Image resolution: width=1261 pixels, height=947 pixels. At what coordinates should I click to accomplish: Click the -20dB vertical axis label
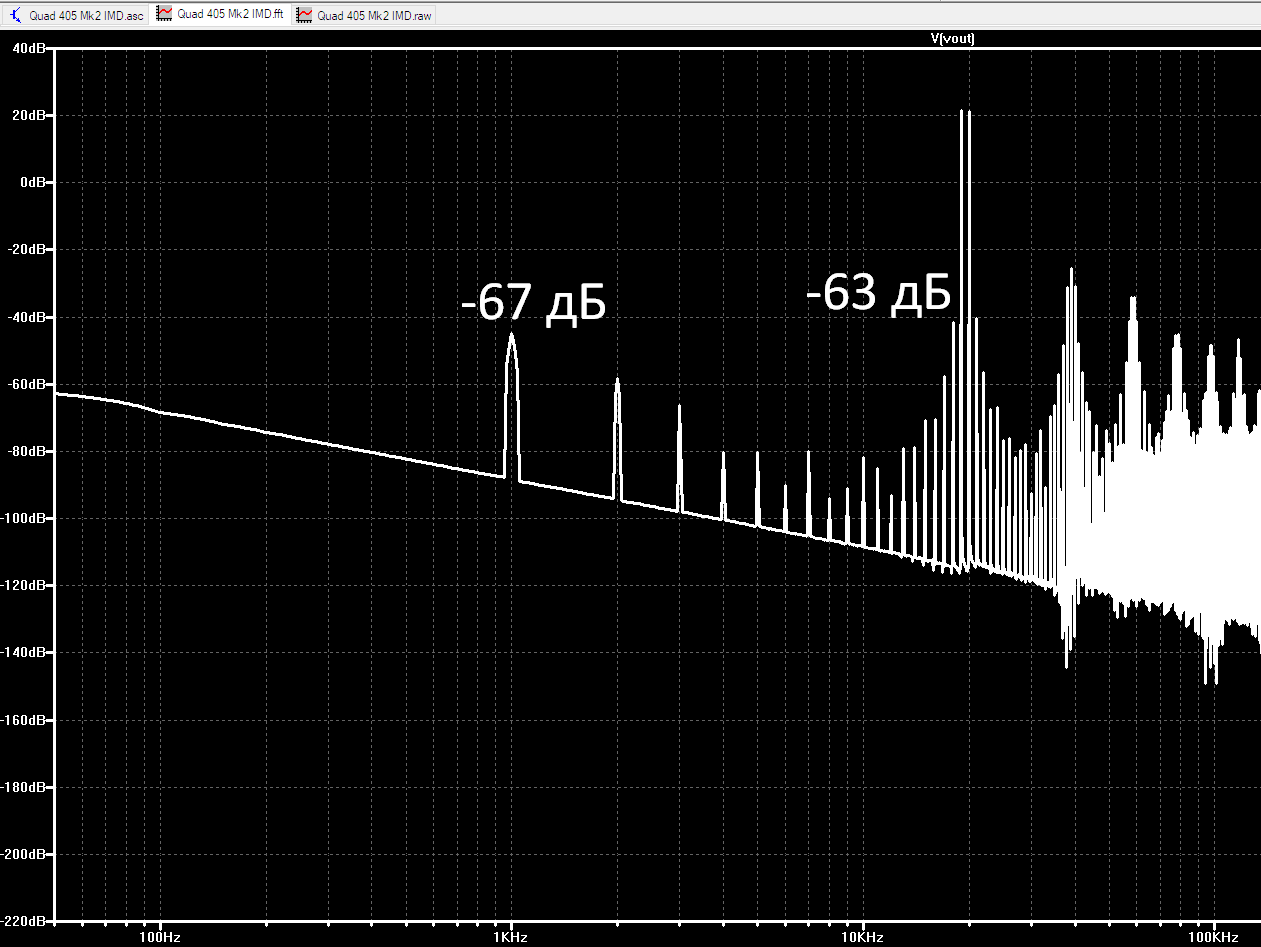coord(26,250)
